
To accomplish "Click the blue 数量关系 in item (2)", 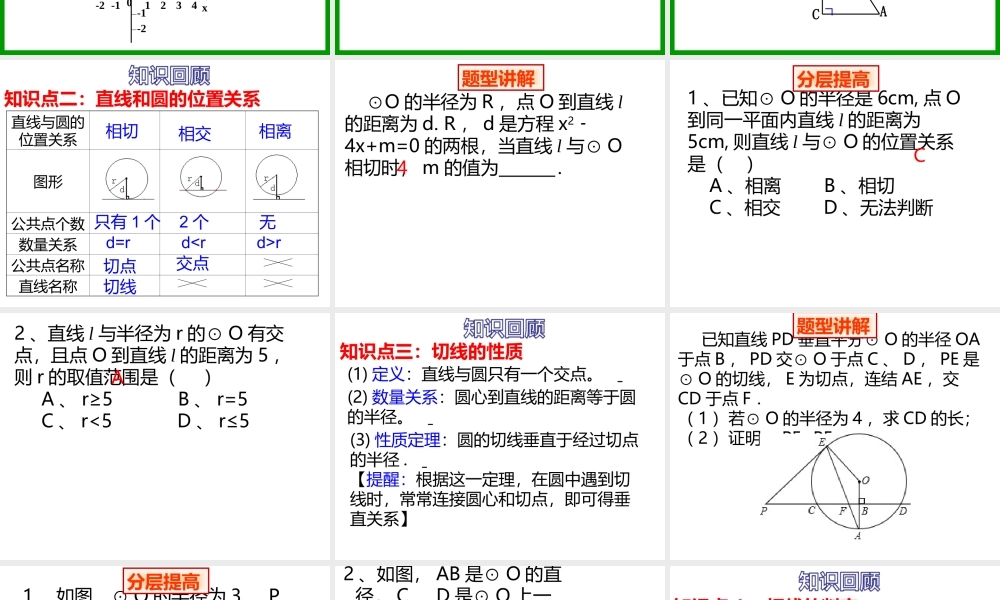I will 404,397.
